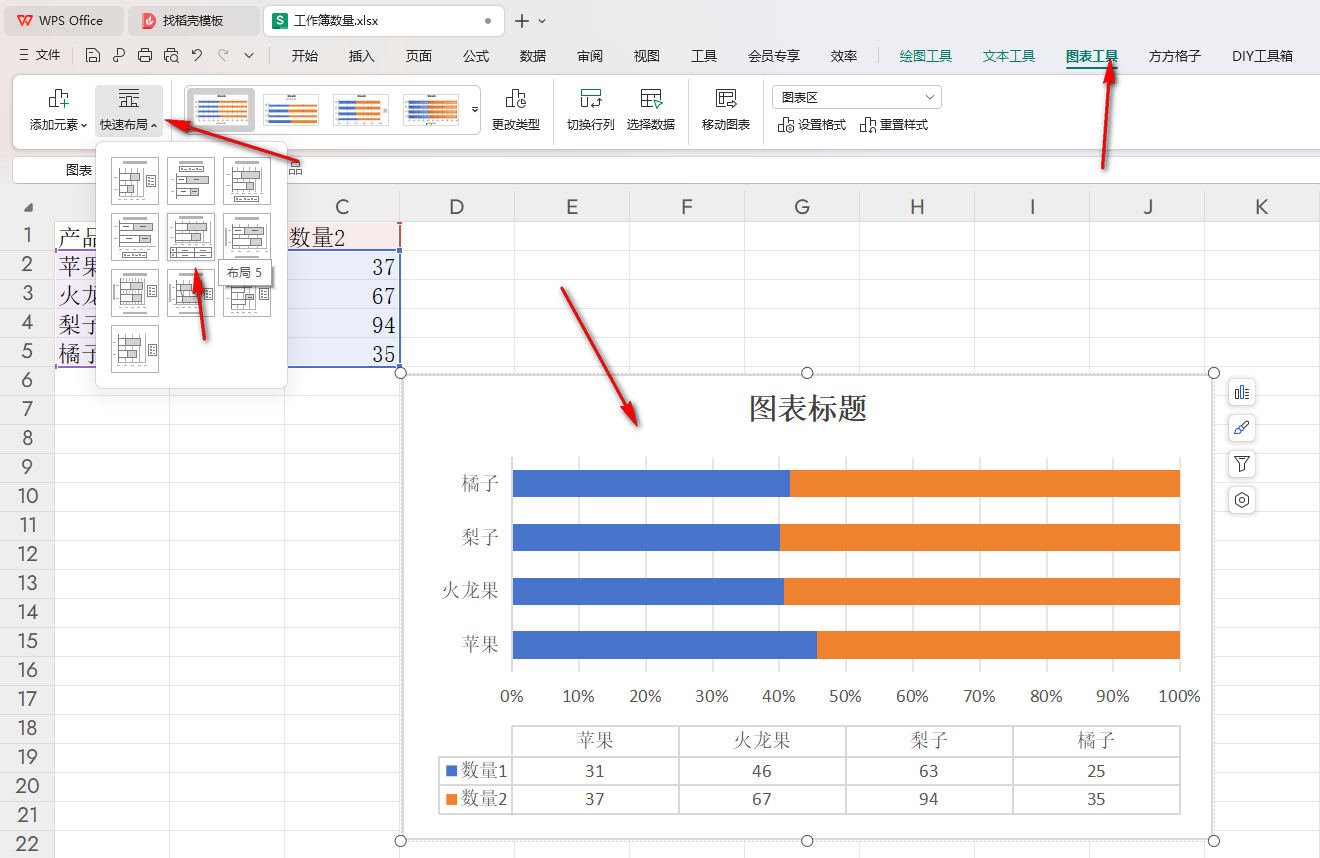This screenshot has width=1320, height=858.
Task: Open the 会员专享 member tab
Action: [x=774, y=56]
